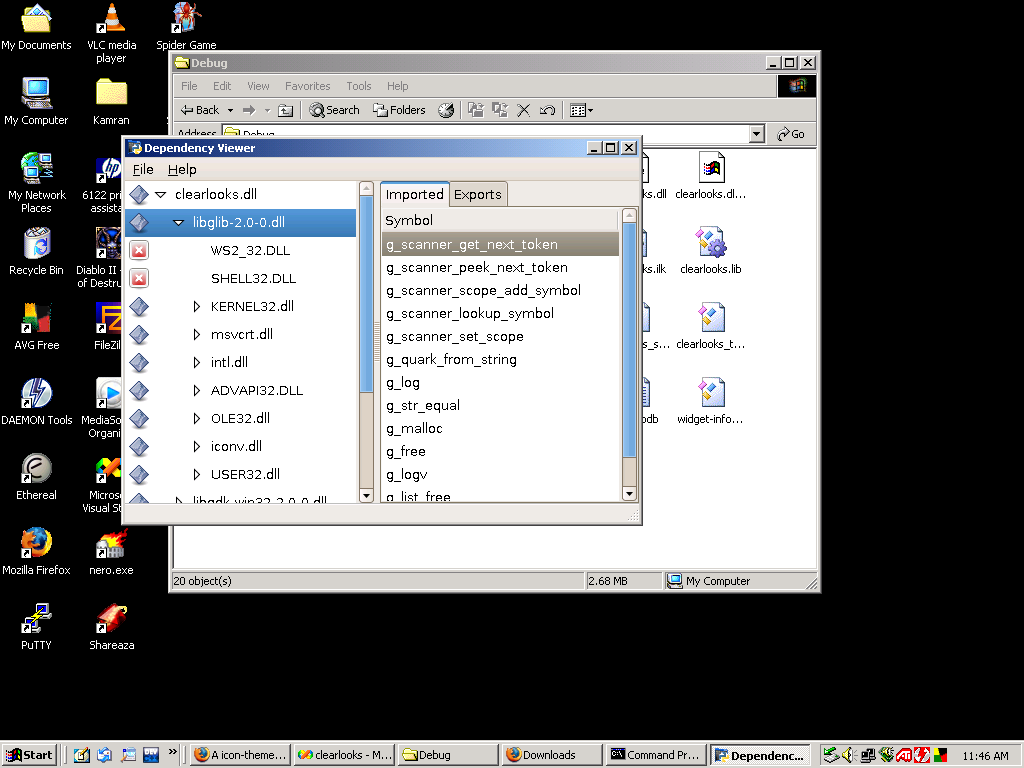Open the clearlooks.lib file icon

710,243
